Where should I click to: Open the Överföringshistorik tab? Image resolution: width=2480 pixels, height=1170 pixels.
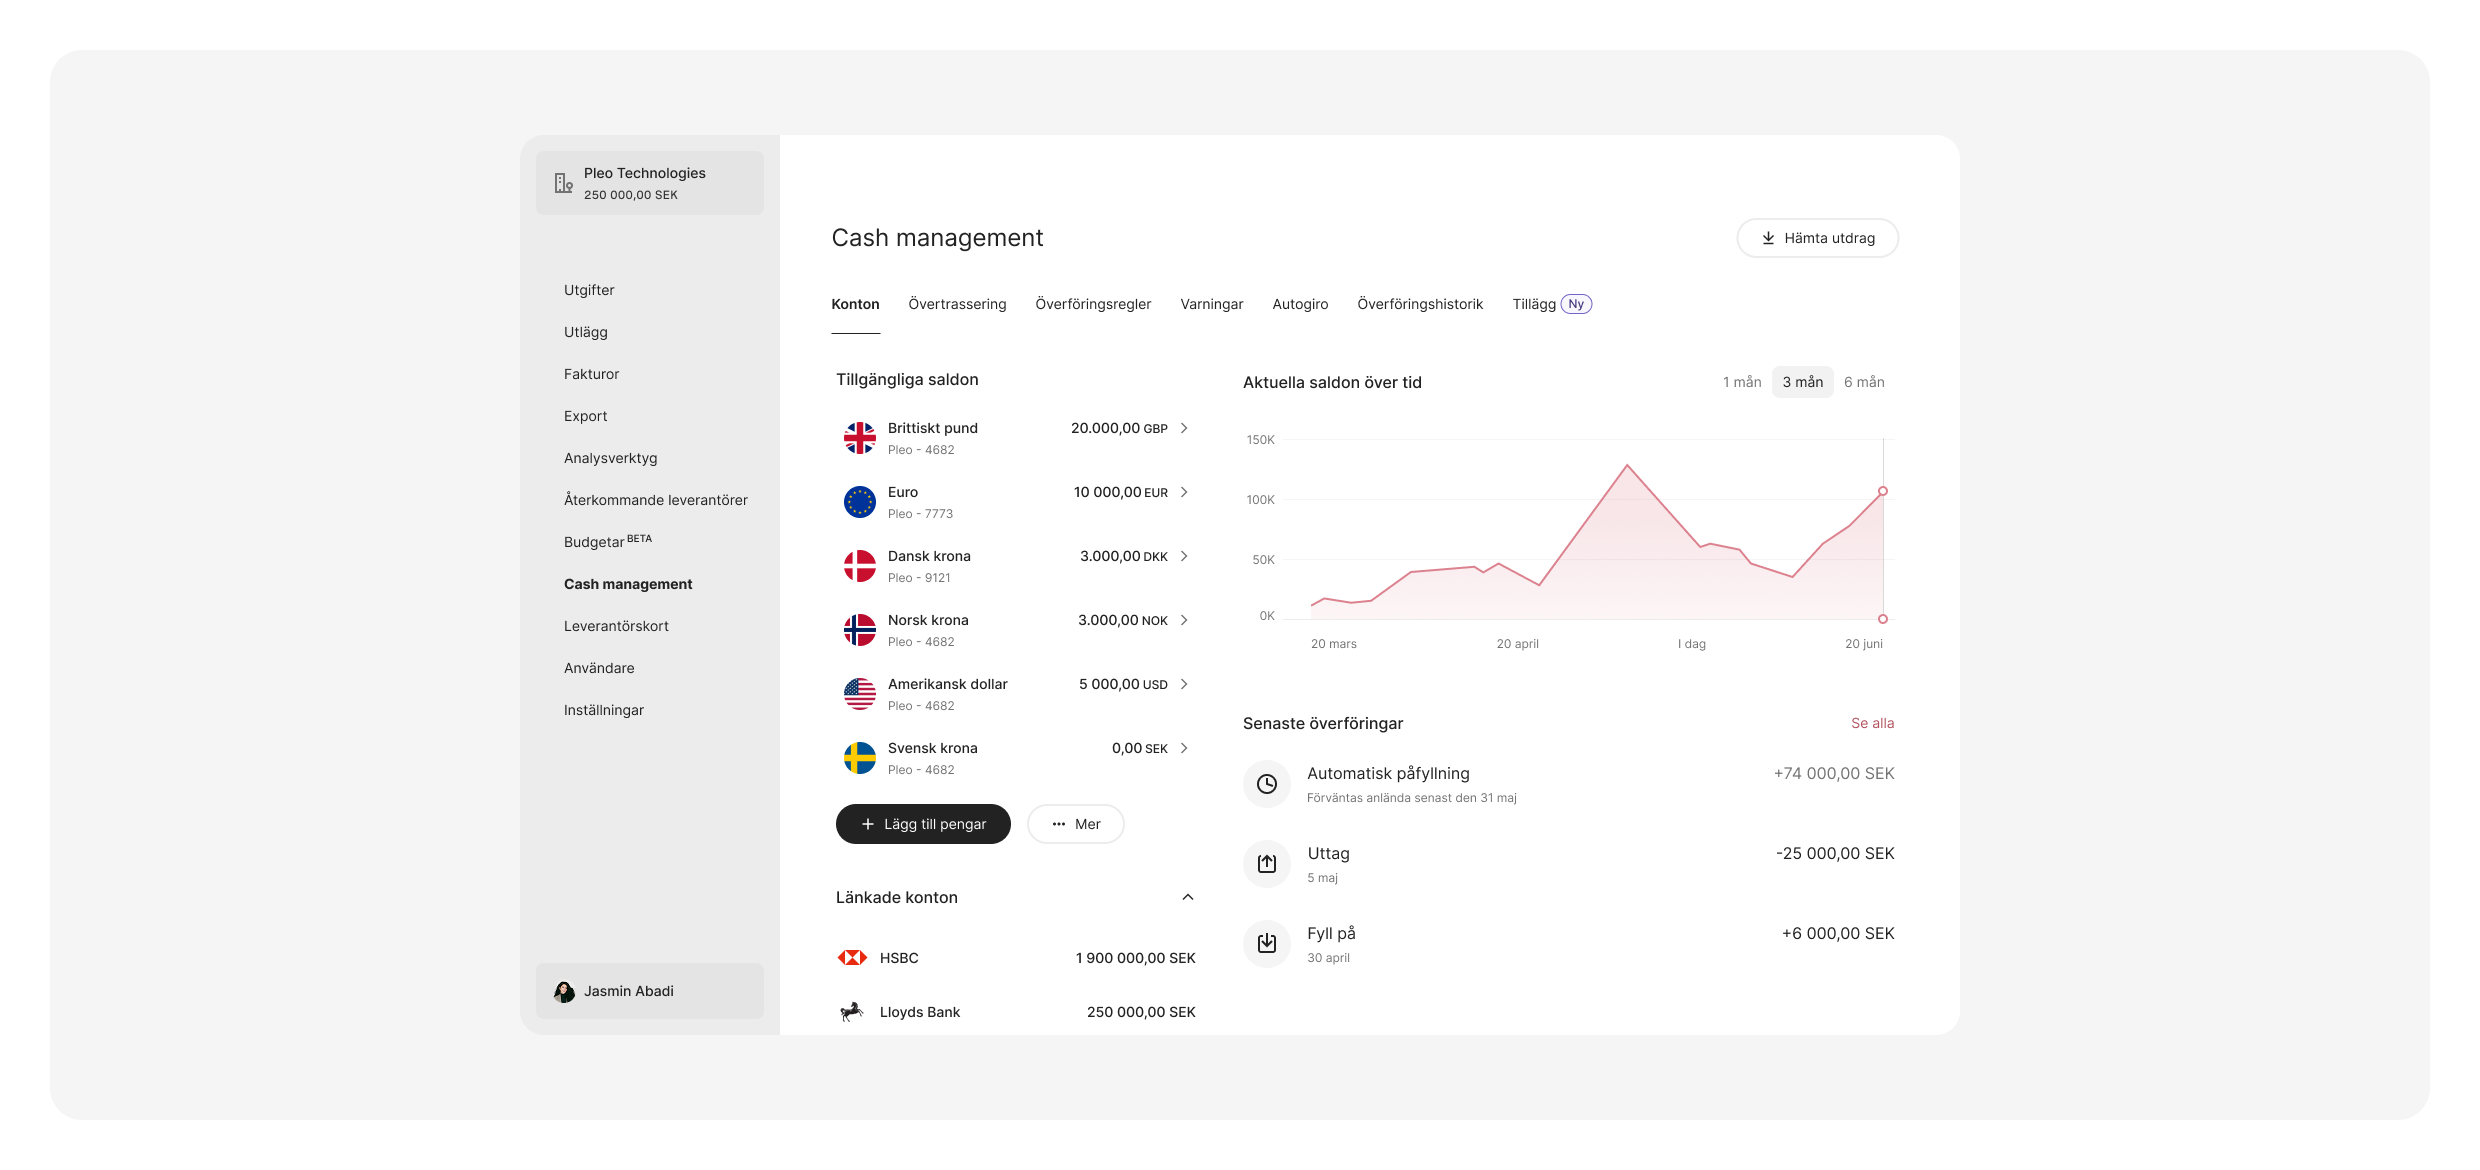(x=1419, y=304)
